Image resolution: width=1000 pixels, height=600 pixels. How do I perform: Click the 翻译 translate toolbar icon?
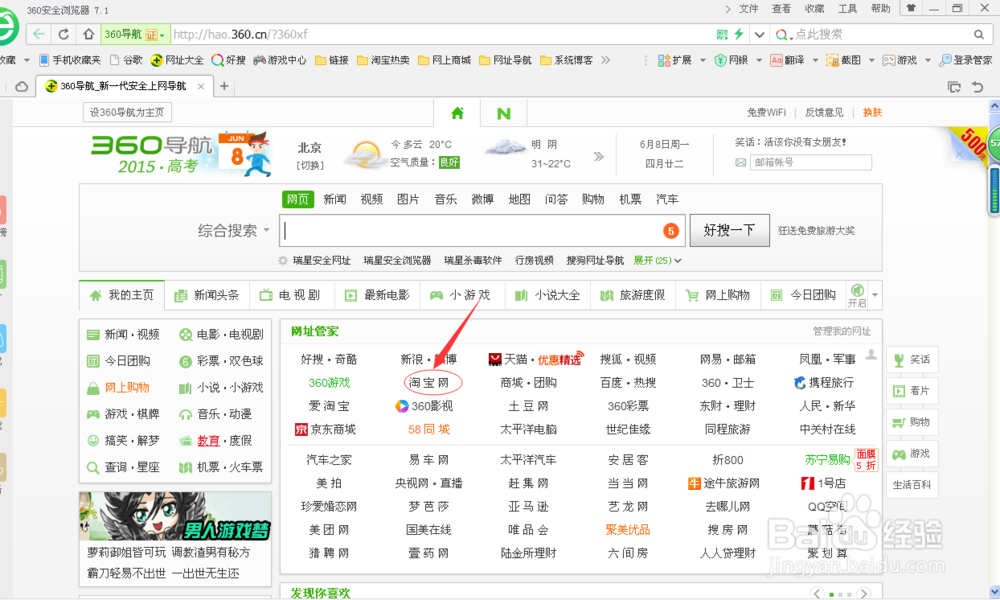787,60
